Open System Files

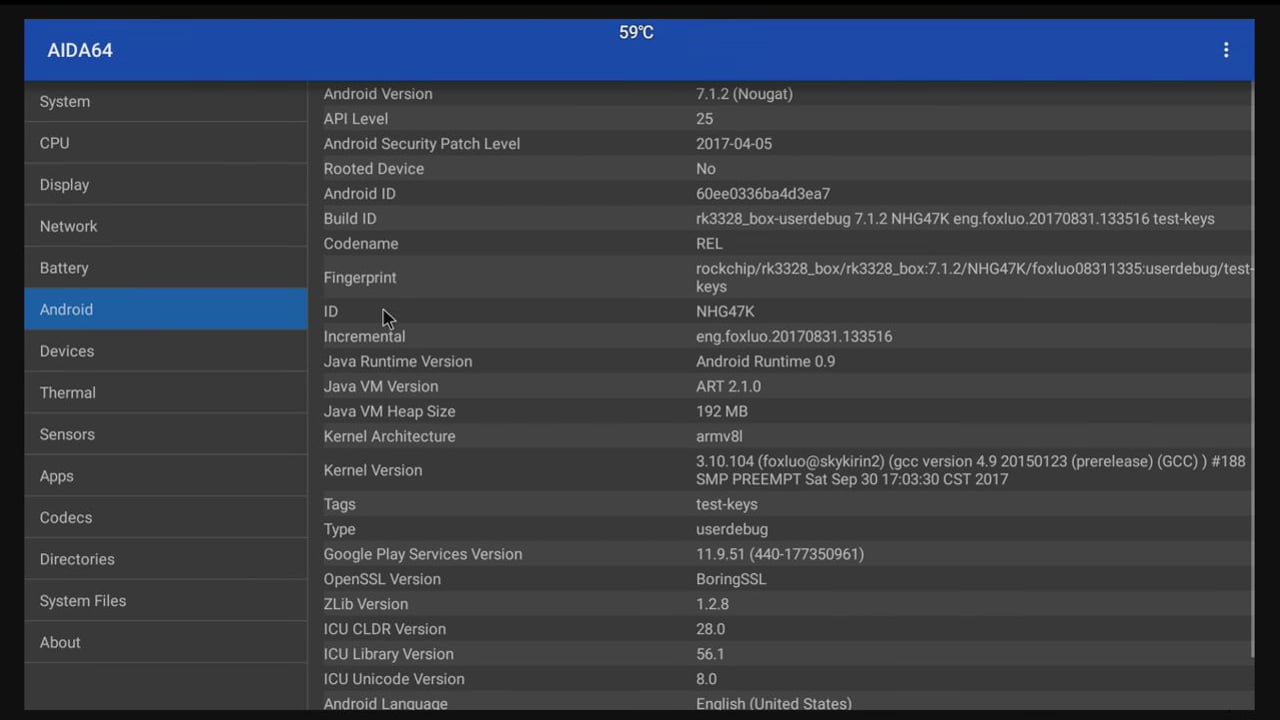click(82, 600)
